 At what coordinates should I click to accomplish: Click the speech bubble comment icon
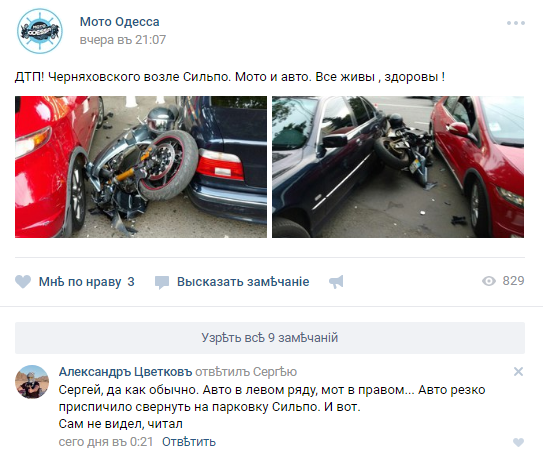tap(162, 282)
